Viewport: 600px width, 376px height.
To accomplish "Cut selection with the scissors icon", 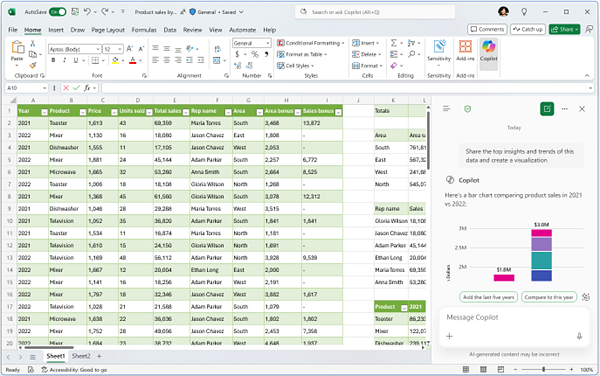I will coord(33,43).
